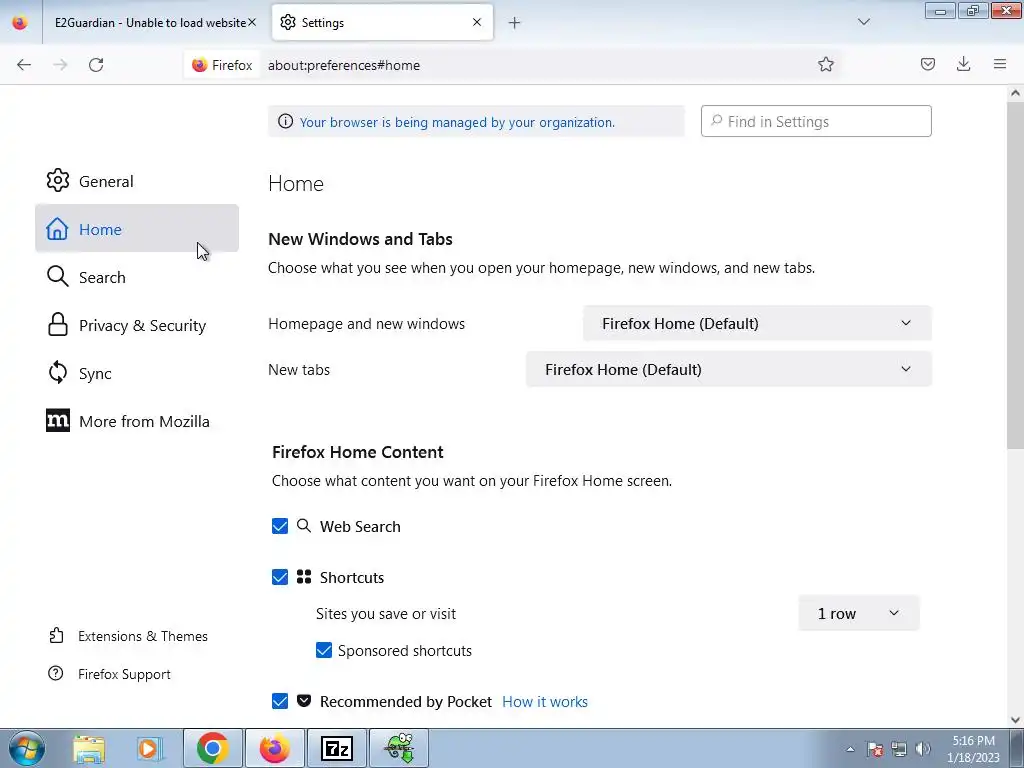The width and height of the screenshot is (1024, 768).
Task: Open Windows Explorer from the taskbar
Action: [89, 748]
